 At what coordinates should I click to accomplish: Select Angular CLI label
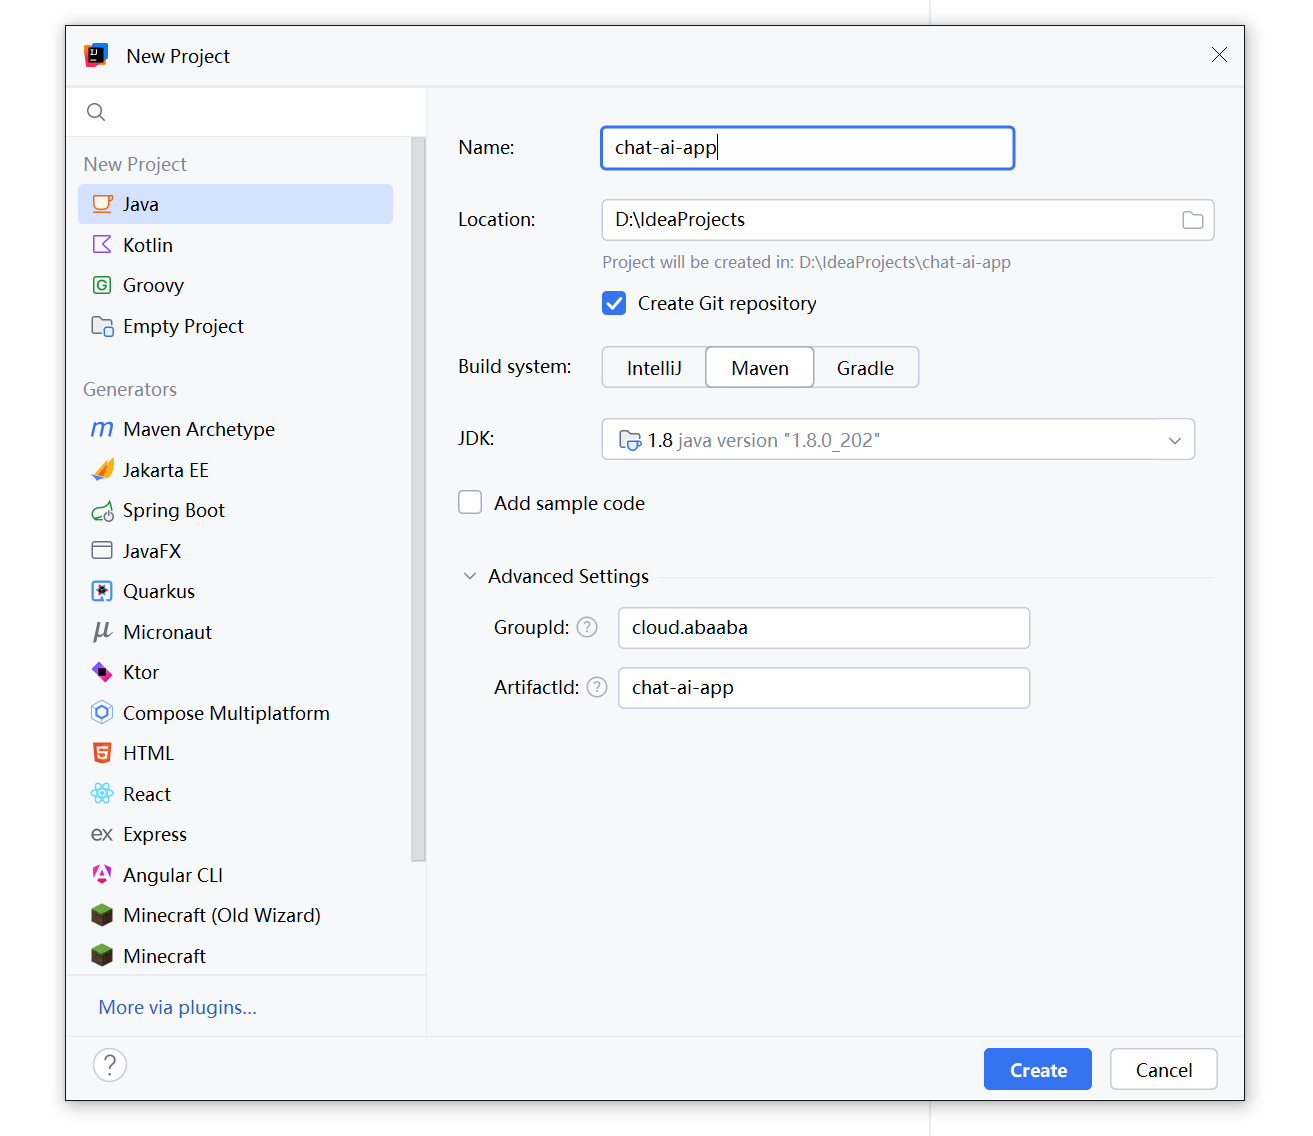point(173,875)
